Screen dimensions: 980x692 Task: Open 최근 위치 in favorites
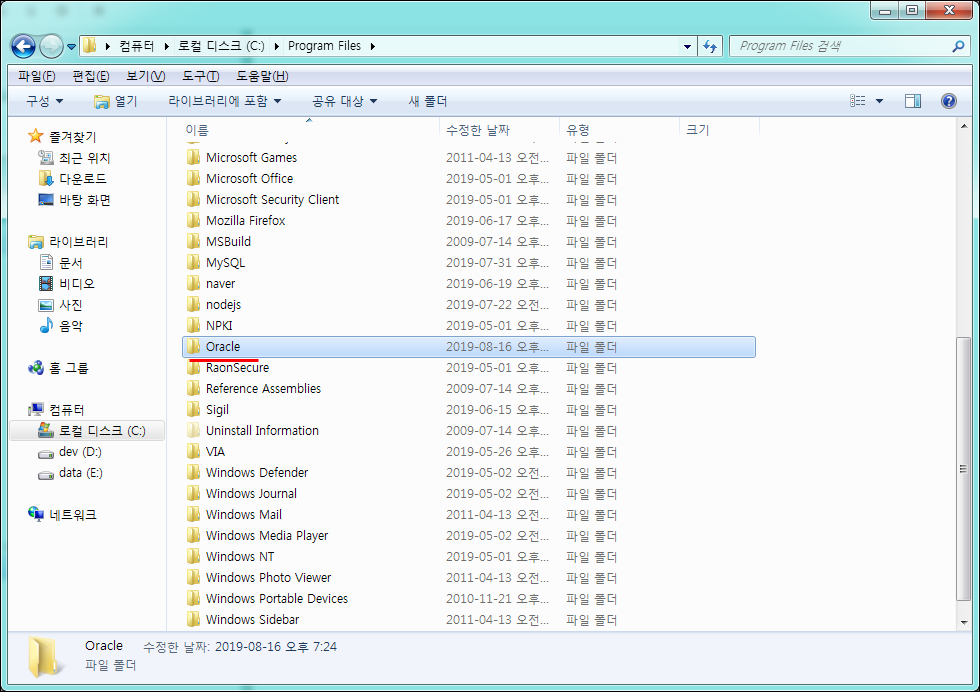[84, 158]
